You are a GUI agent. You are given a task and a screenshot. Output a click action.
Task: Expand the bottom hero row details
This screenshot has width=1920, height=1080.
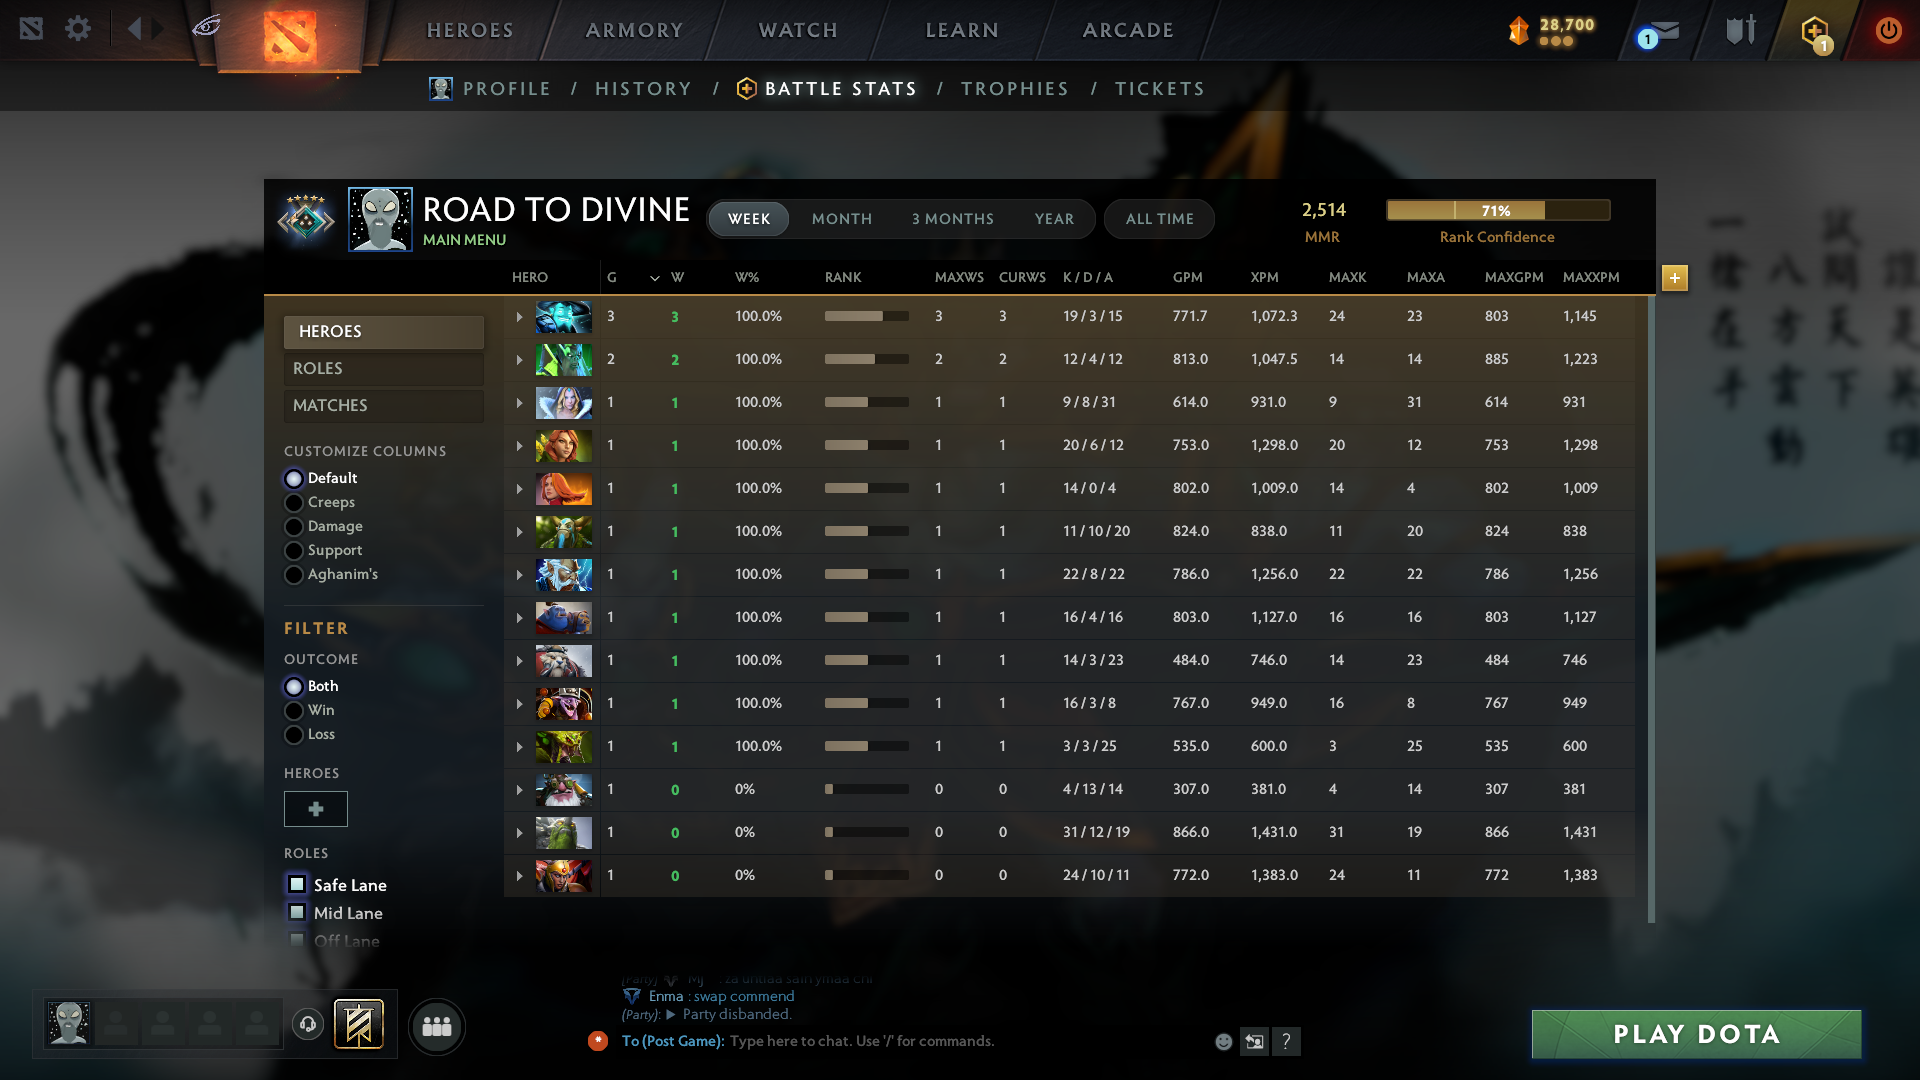[519, 875]
